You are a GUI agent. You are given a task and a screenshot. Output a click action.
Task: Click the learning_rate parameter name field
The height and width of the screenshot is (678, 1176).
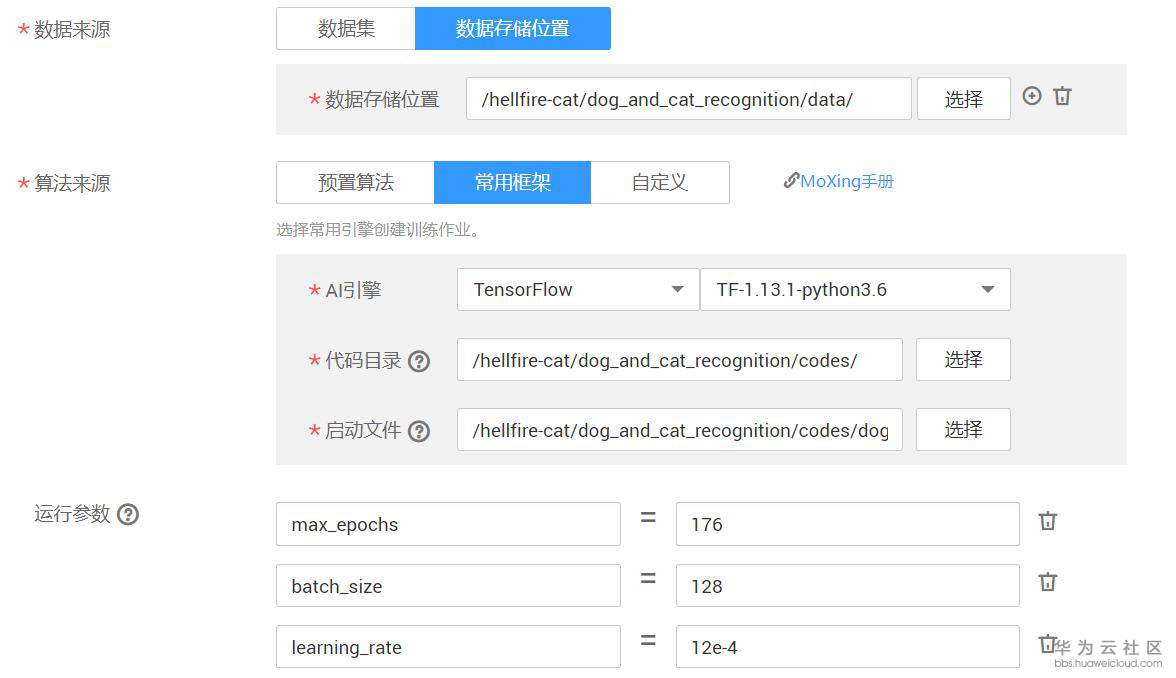(x=448, y=646)
